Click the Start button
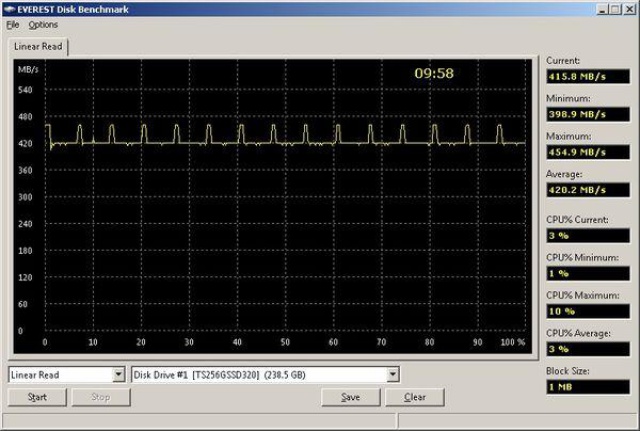The height and width of the screenshot is (431, 640). [x=37, y=397]
